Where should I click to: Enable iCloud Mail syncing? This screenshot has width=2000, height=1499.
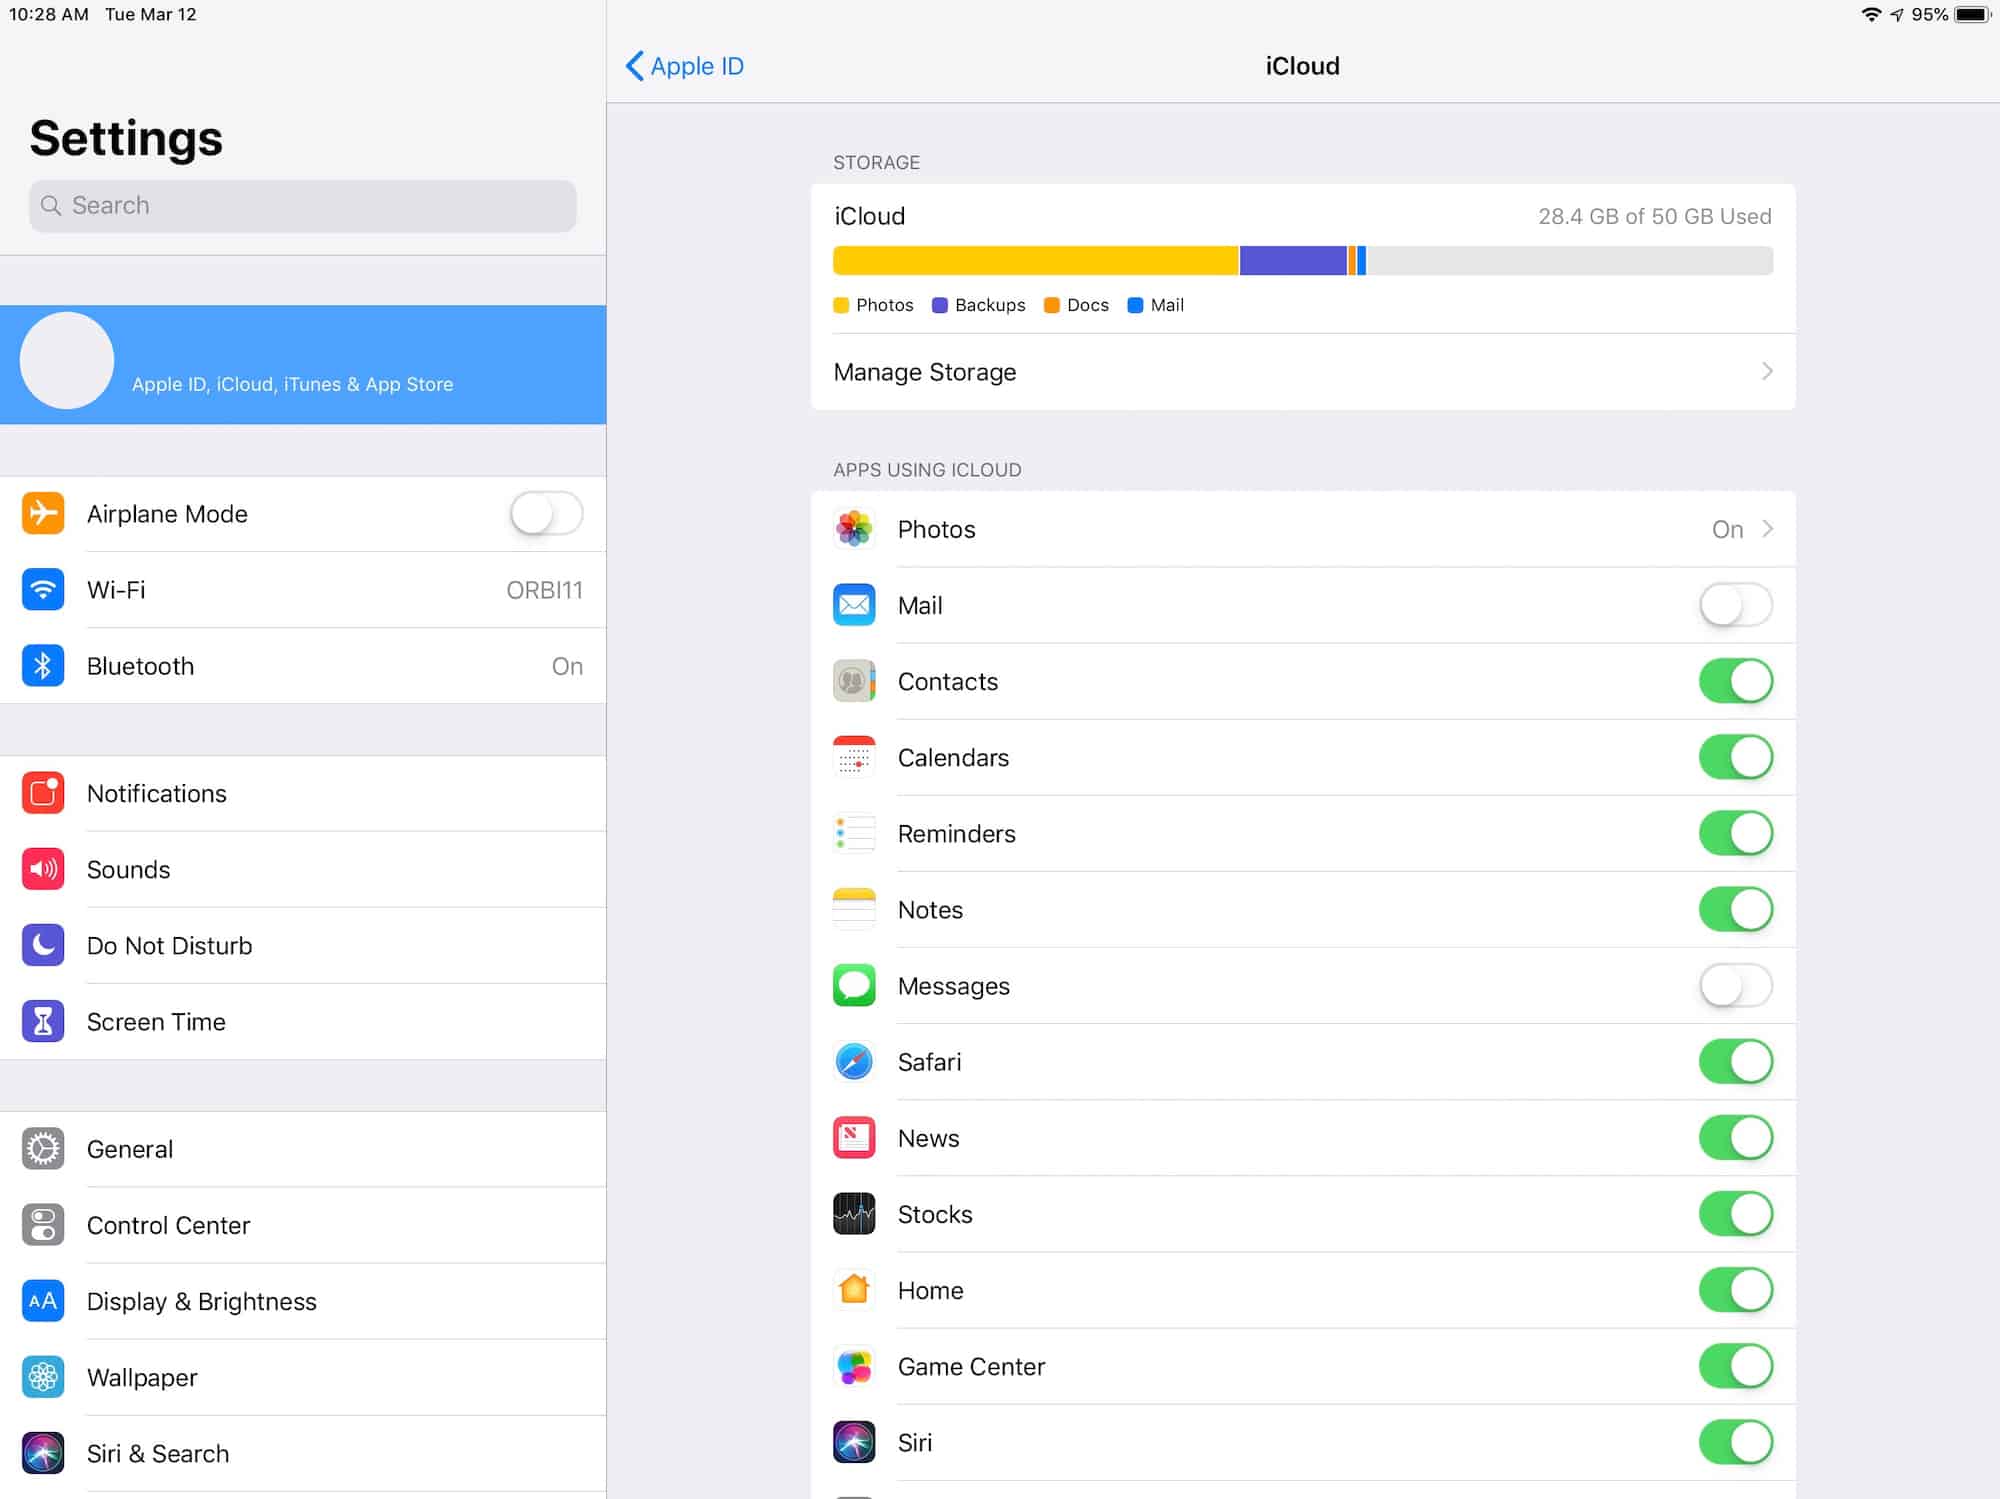(x=1736, y=605)
